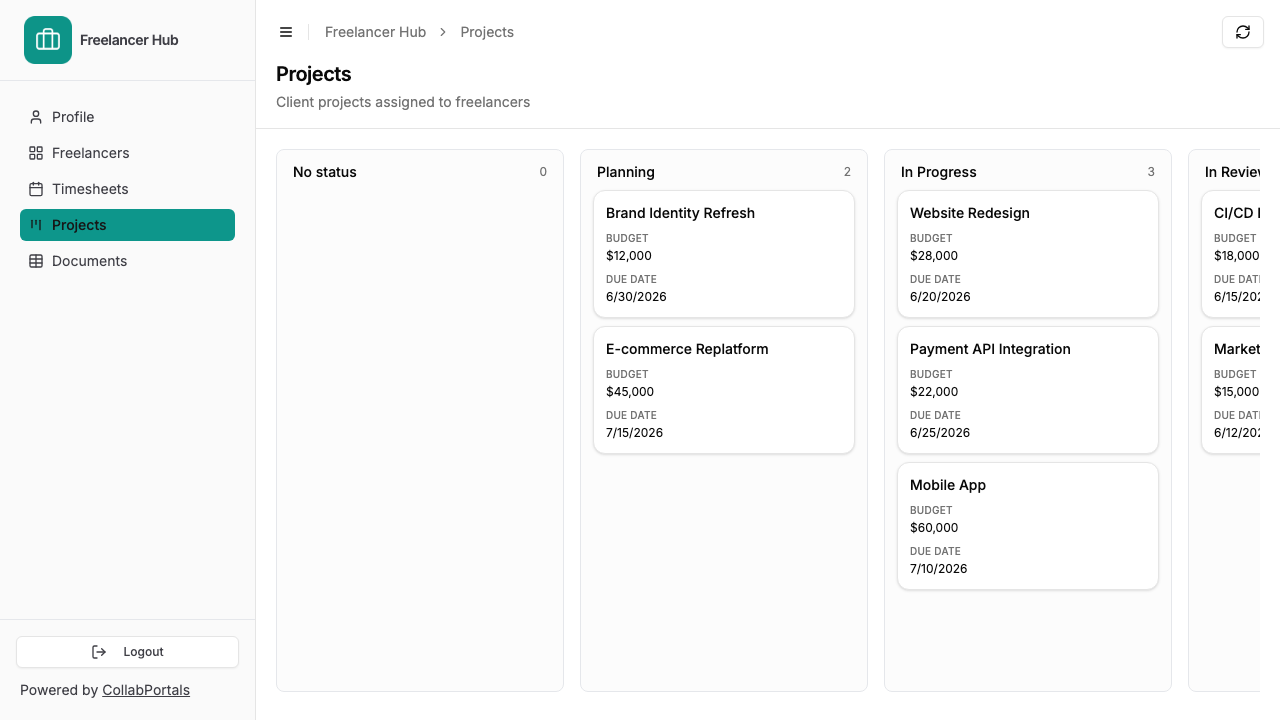The height and width of the screenshot is (720, 1280).
Task: Click the 6/30/2026 due date
Action: (x=636, y=297)
